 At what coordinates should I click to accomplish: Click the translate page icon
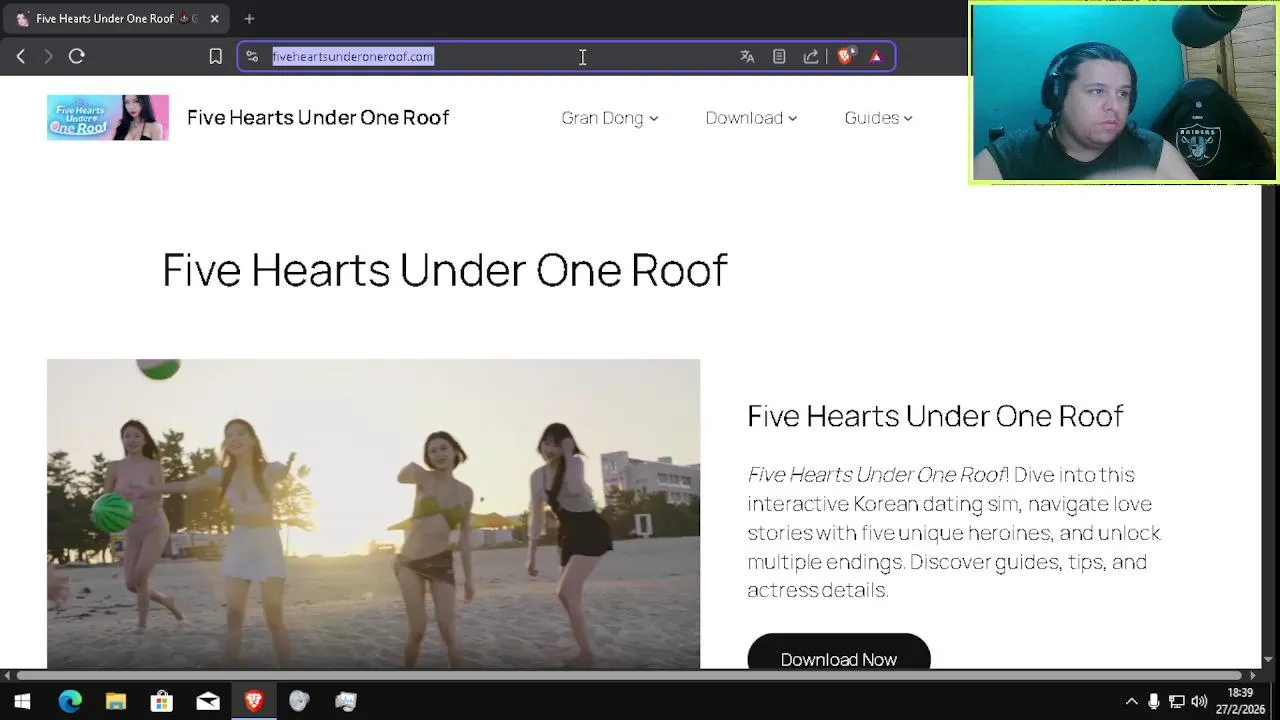[x=747, y=57]
